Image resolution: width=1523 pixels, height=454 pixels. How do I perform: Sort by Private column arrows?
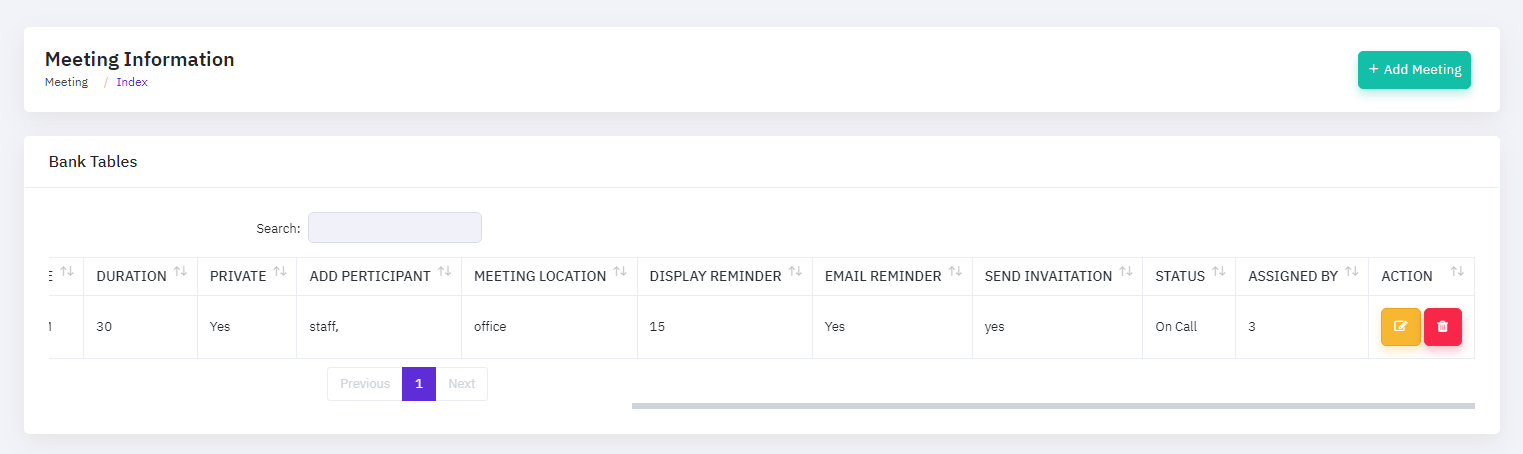(280, 272)
